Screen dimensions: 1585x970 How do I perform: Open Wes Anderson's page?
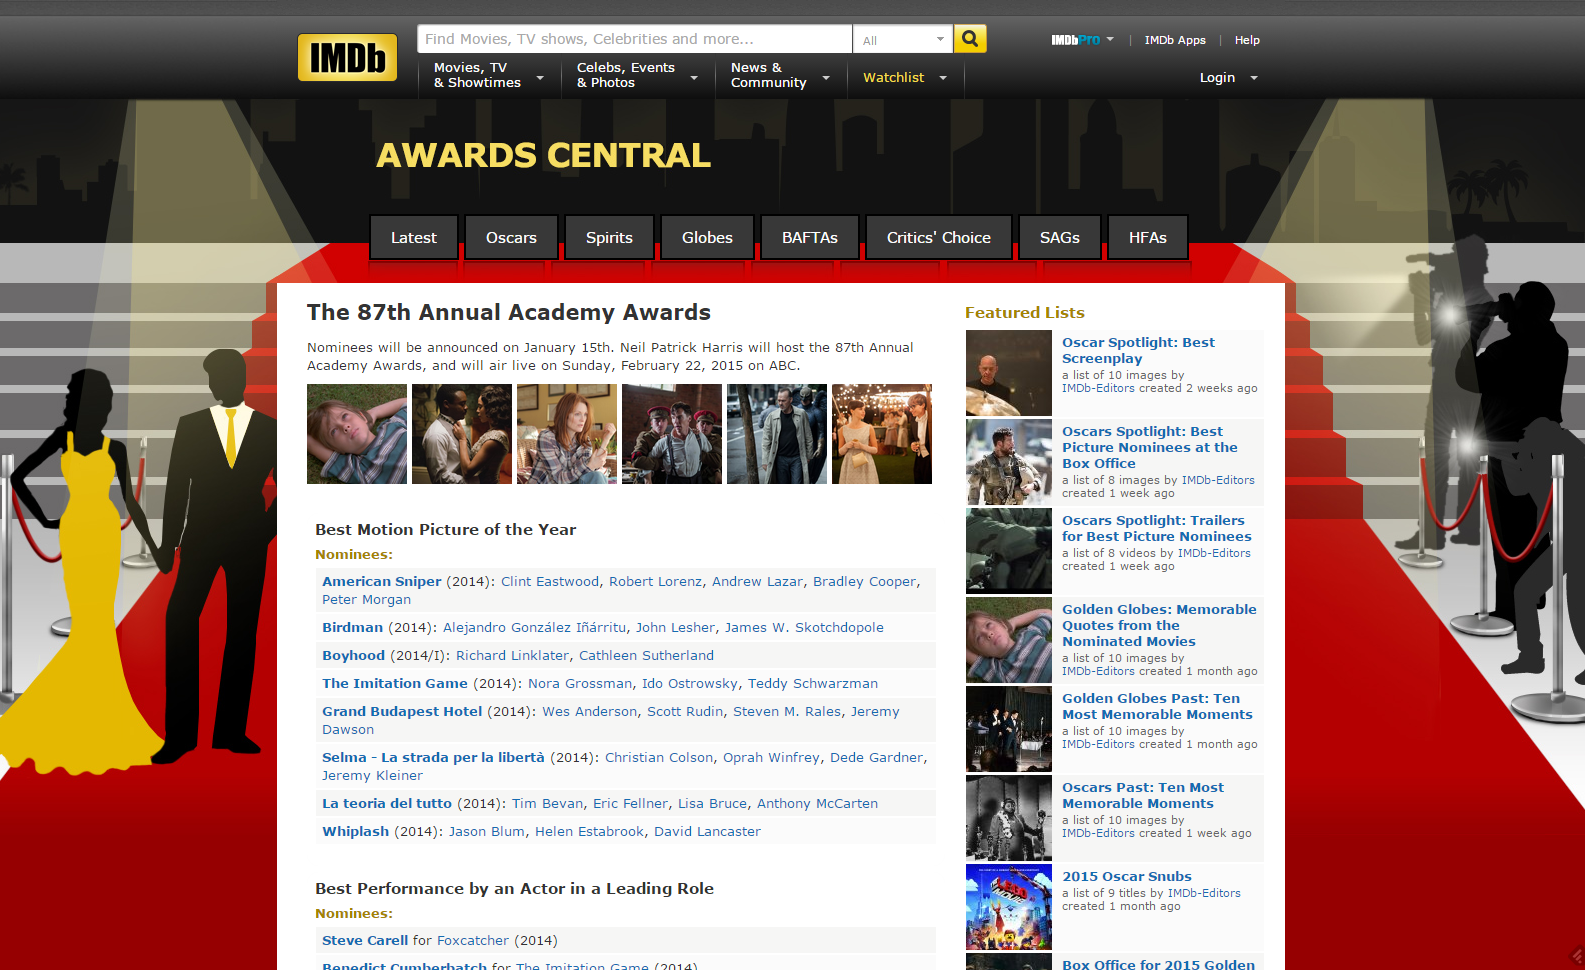point(589,712)
